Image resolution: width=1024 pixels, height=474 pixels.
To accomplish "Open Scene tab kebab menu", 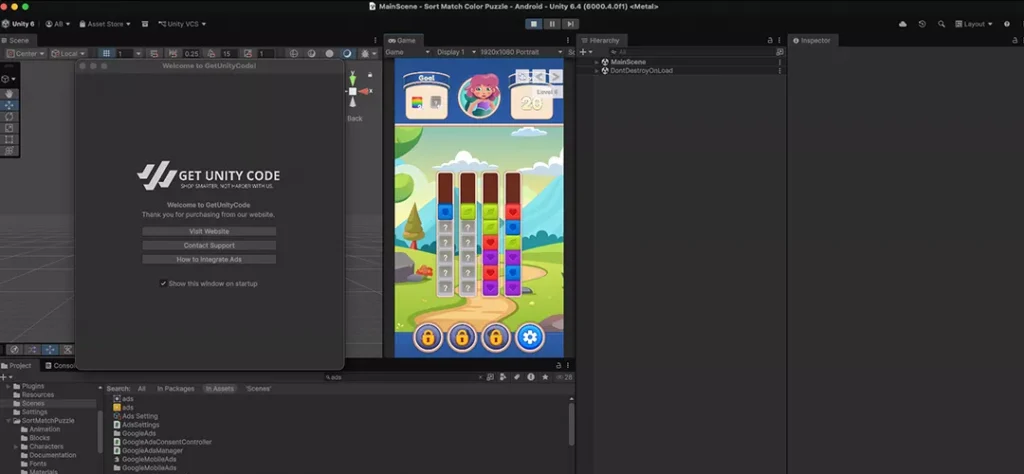I will tap(375, 40).
